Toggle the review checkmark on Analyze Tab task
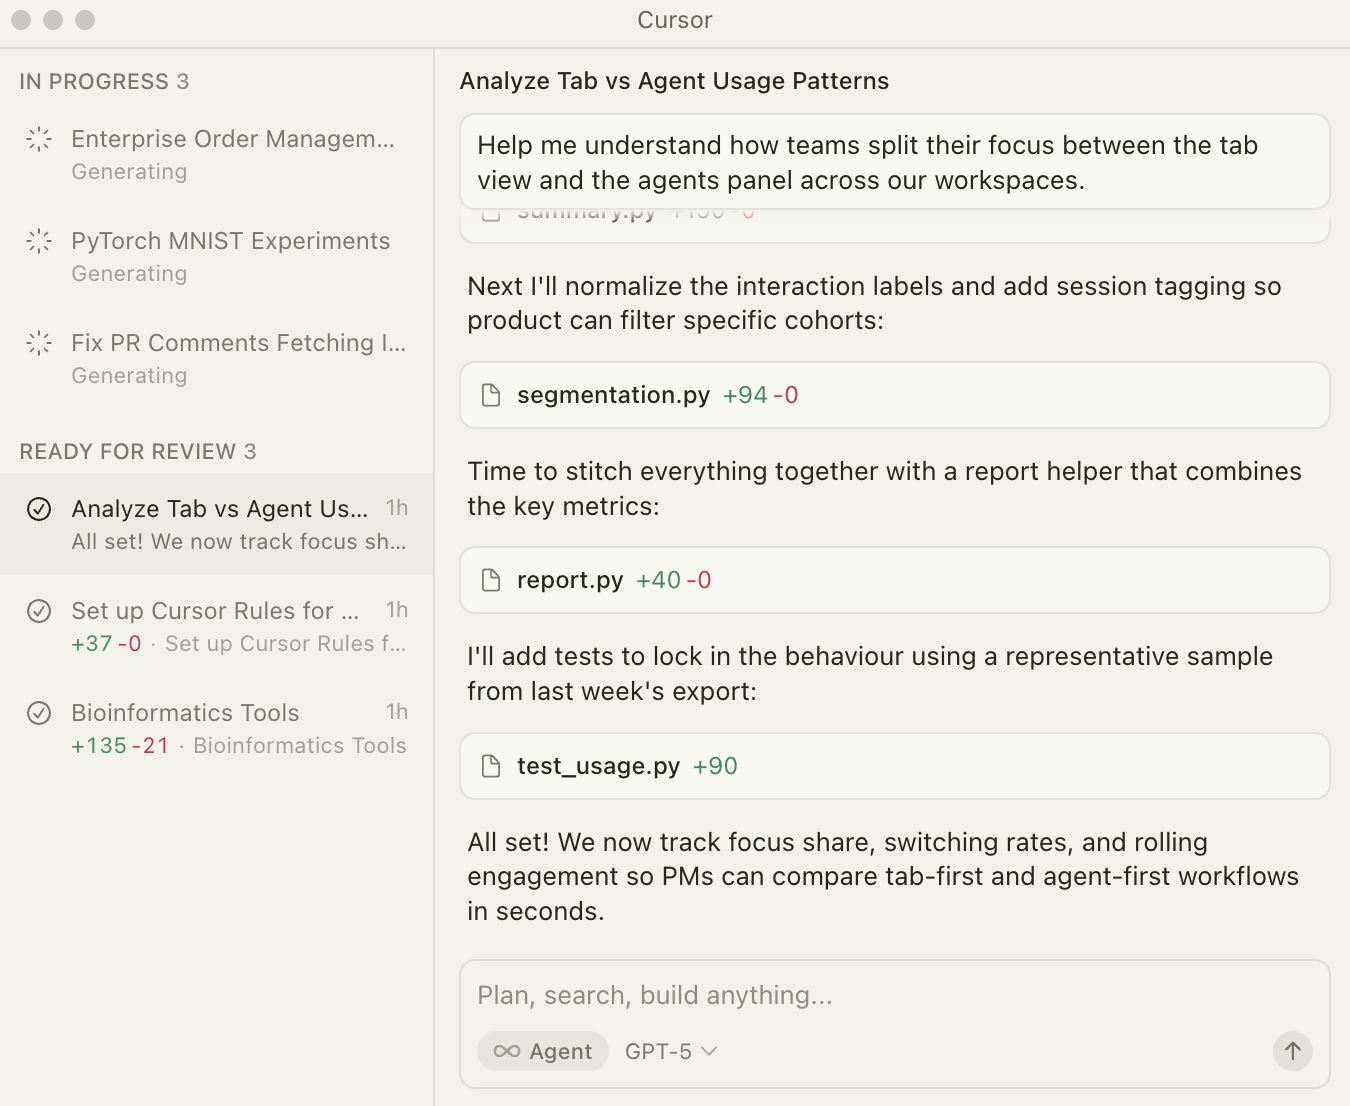 tap(39, 508)
